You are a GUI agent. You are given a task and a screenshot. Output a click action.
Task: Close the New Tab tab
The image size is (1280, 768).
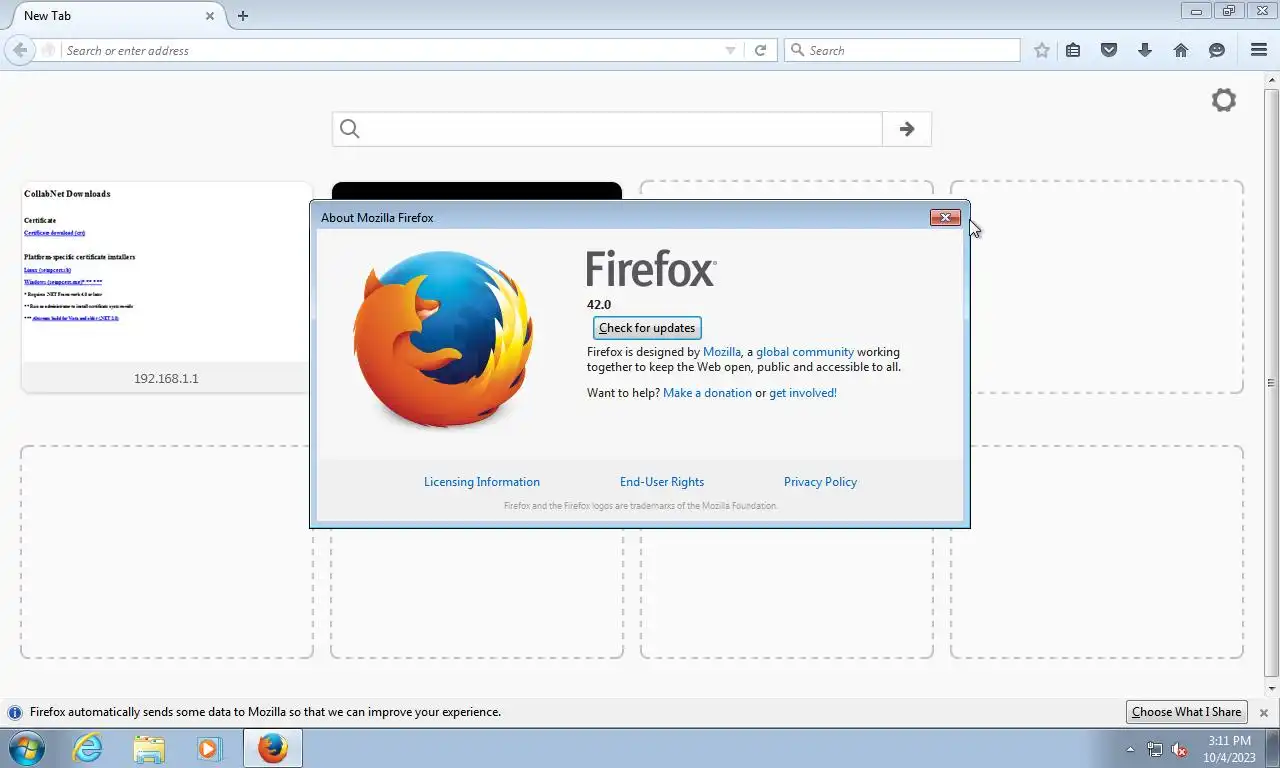210,15
